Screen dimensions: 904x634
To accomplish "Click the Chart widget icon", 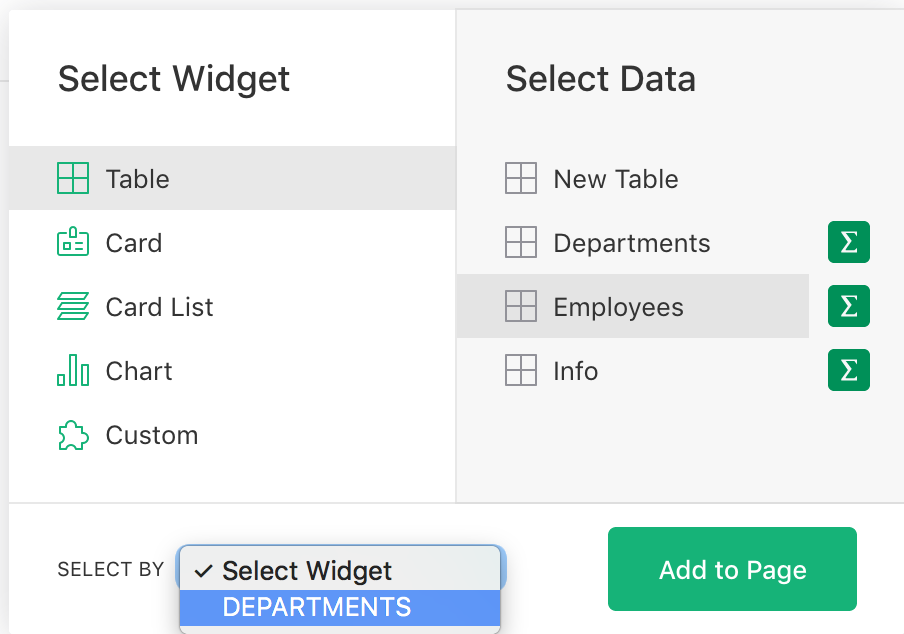I will coord(73,370).
